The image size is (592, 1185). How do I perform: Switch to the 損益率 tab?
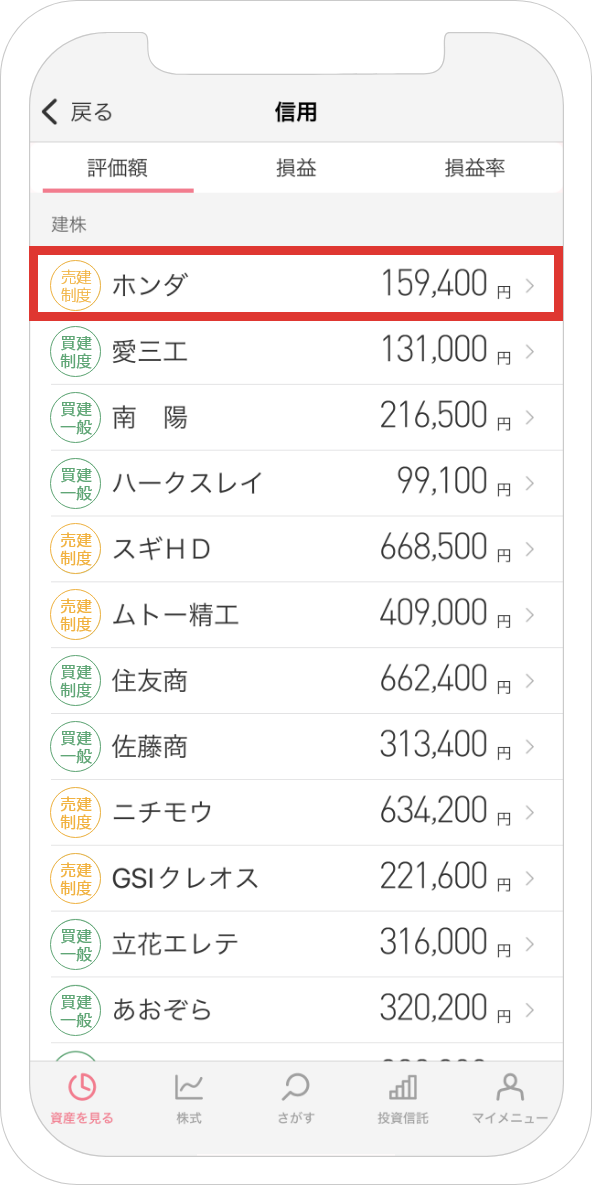point(474,168)
